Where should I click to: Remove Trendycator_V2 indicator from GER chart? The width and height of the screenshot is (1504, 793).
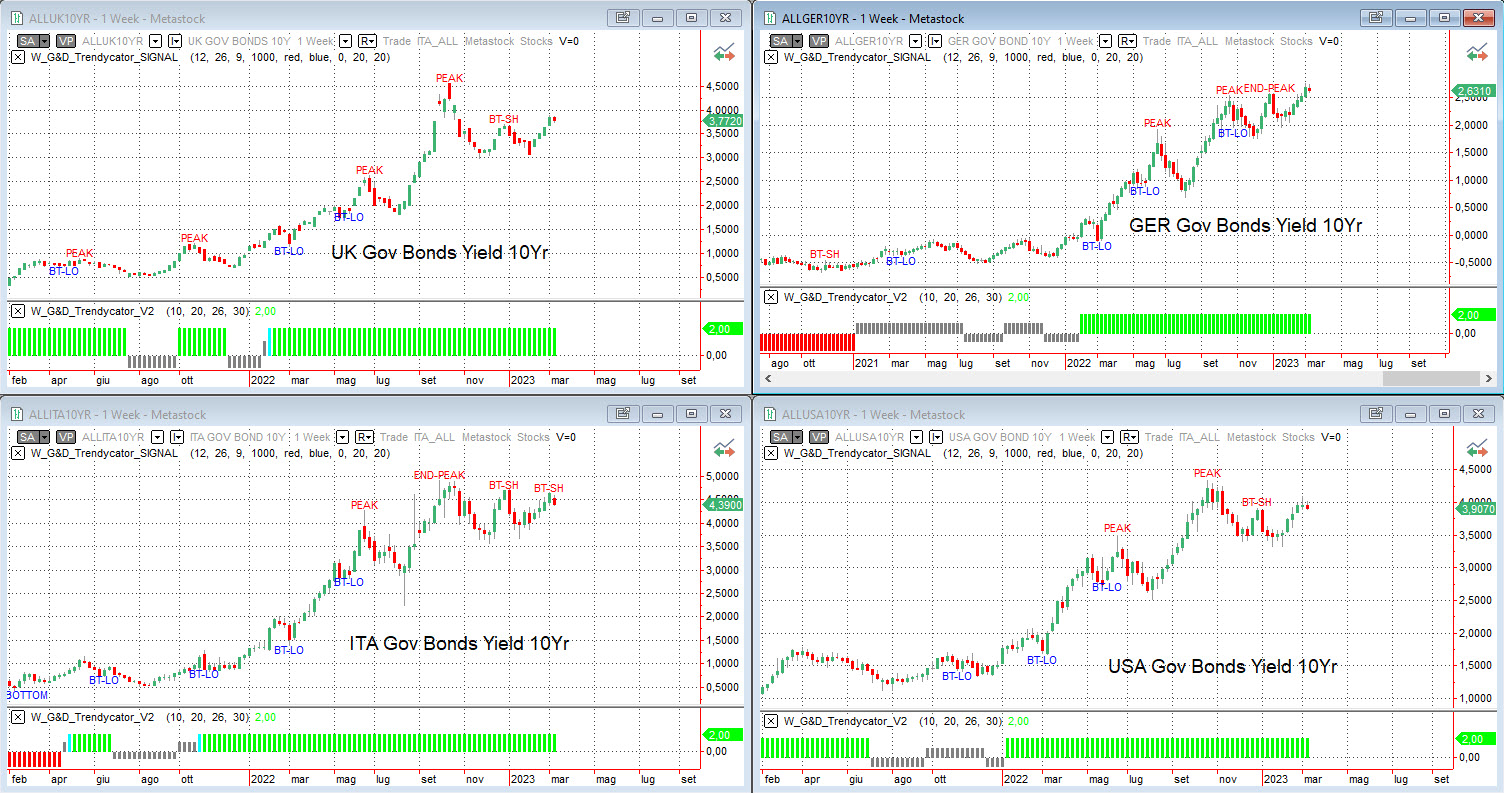[770, 297]
